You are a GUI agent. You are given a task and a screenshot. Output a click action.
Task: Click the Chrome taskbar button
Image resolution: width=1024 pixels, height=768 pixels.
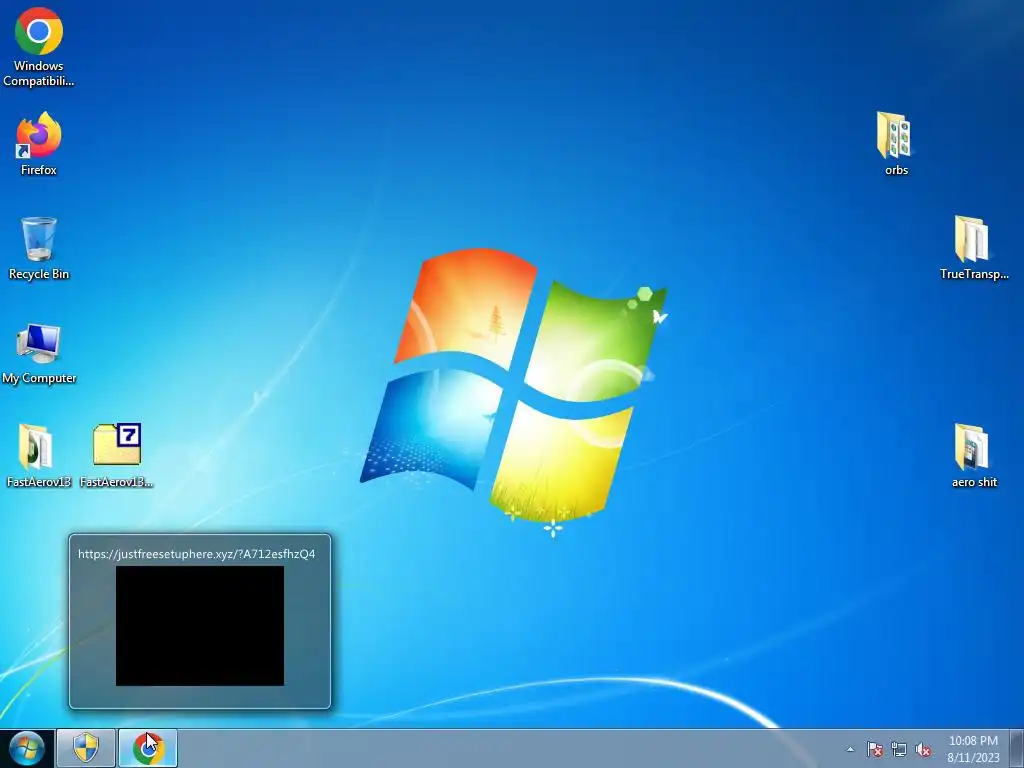point(148,748)
